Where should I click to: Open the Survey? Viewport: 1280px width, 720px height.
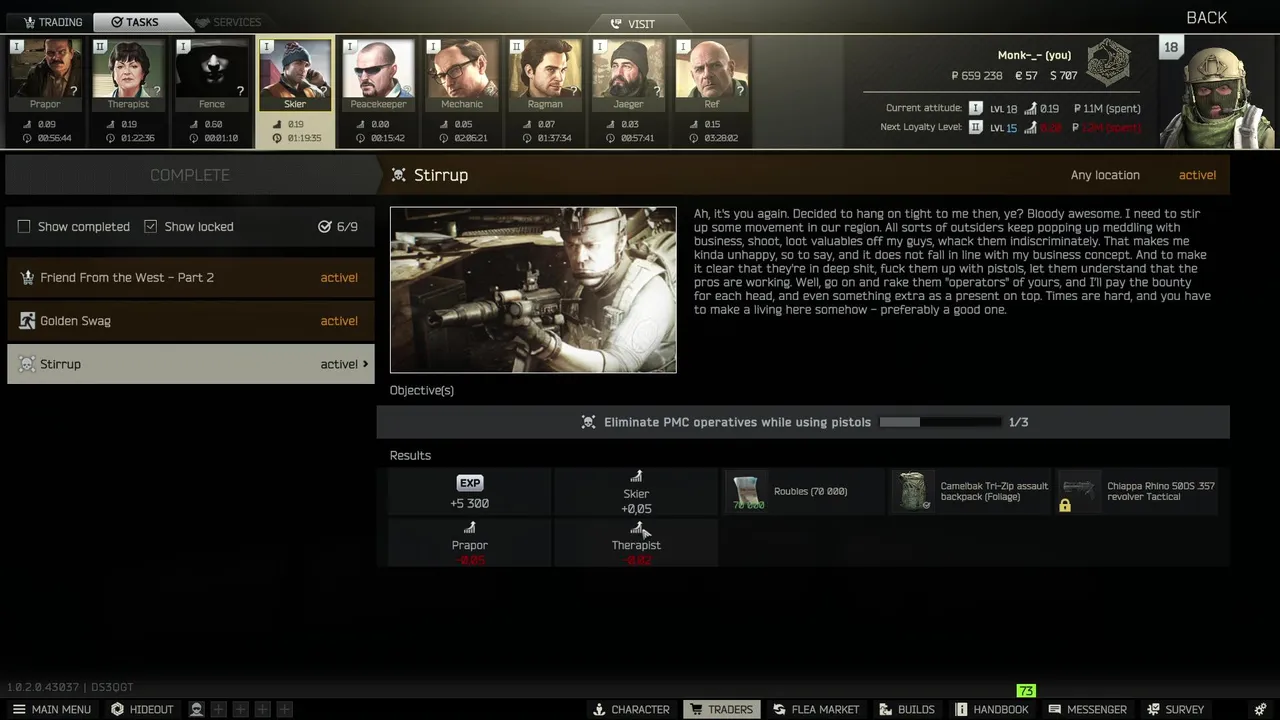(1176, 709)
